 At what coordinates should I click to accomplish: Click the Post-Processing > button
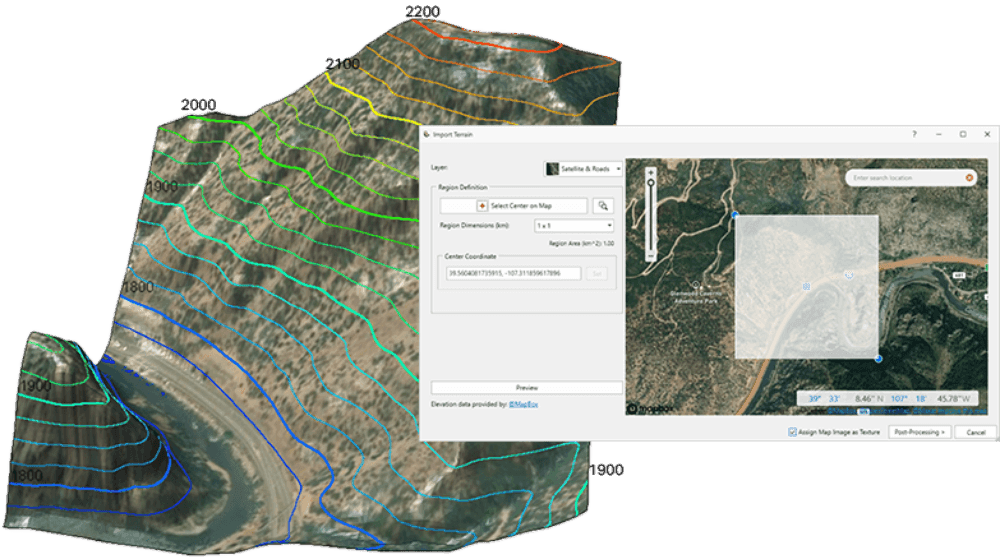click(x=919, y=432)
